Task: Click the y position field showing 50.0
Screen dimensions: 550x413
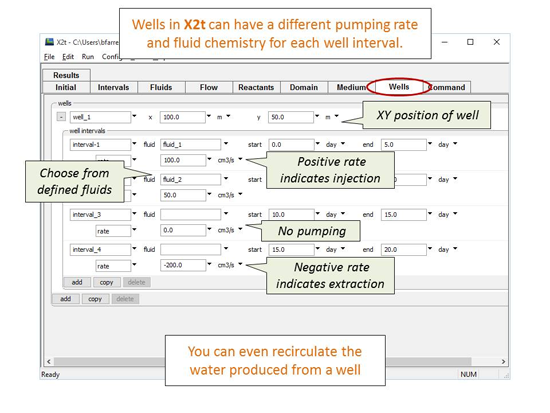Action: pyautogui.click(x=291, y=117)
